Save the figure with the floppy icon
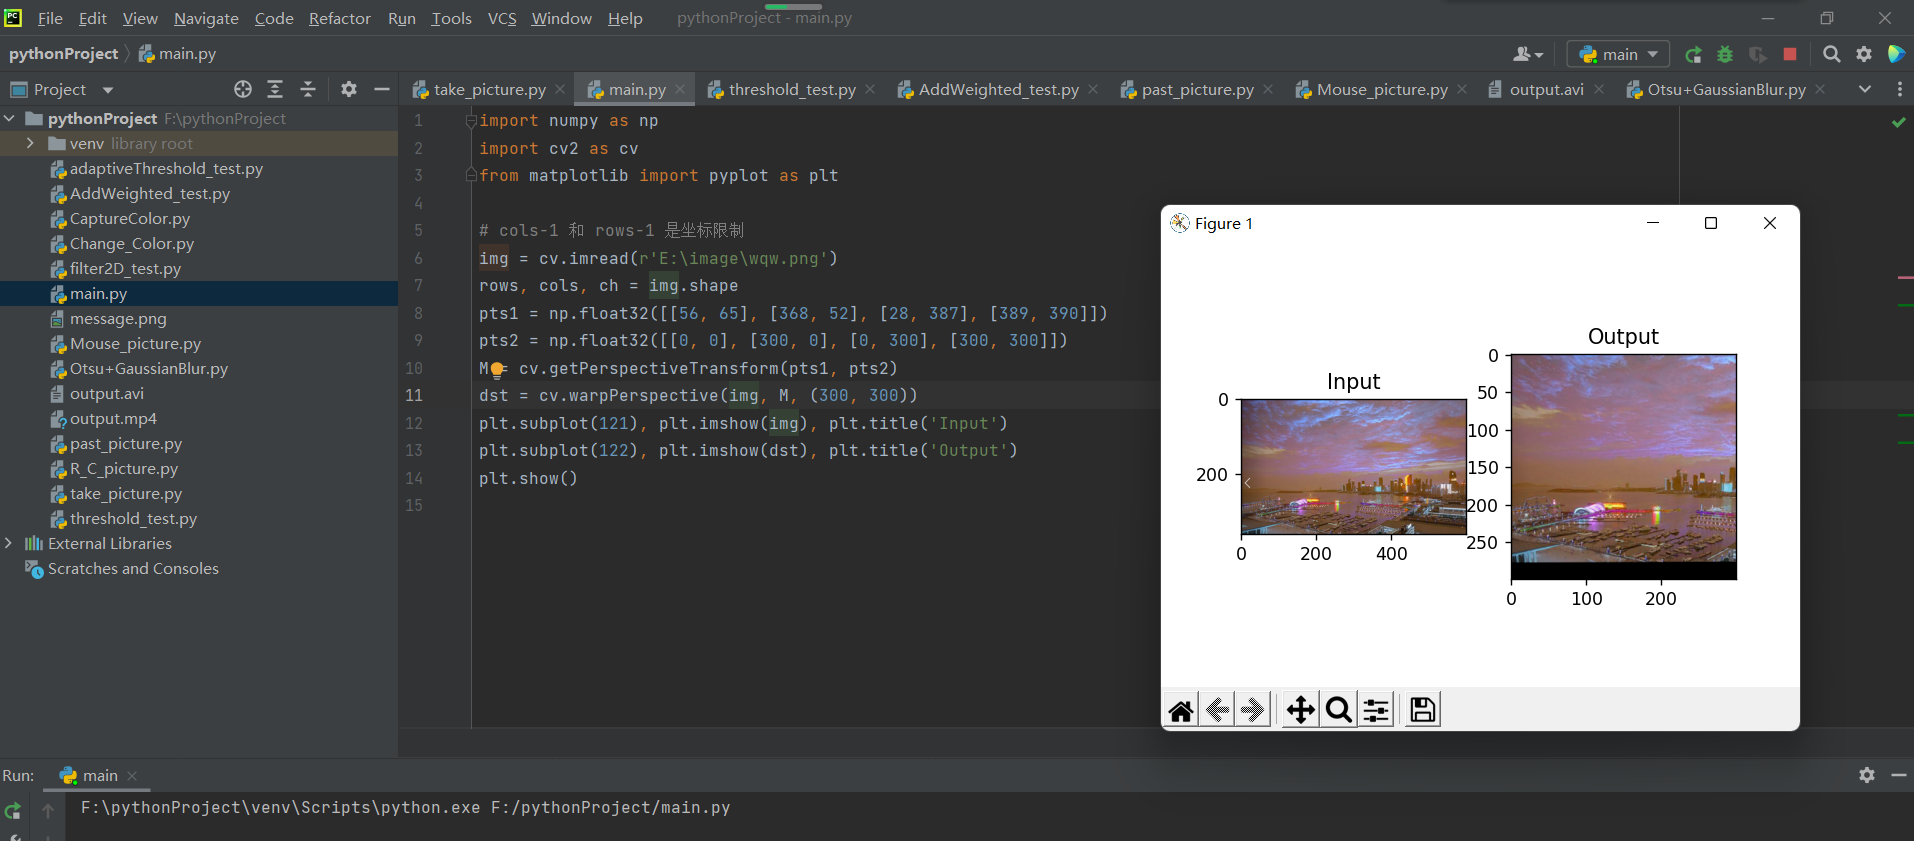 click(1422, 710)
